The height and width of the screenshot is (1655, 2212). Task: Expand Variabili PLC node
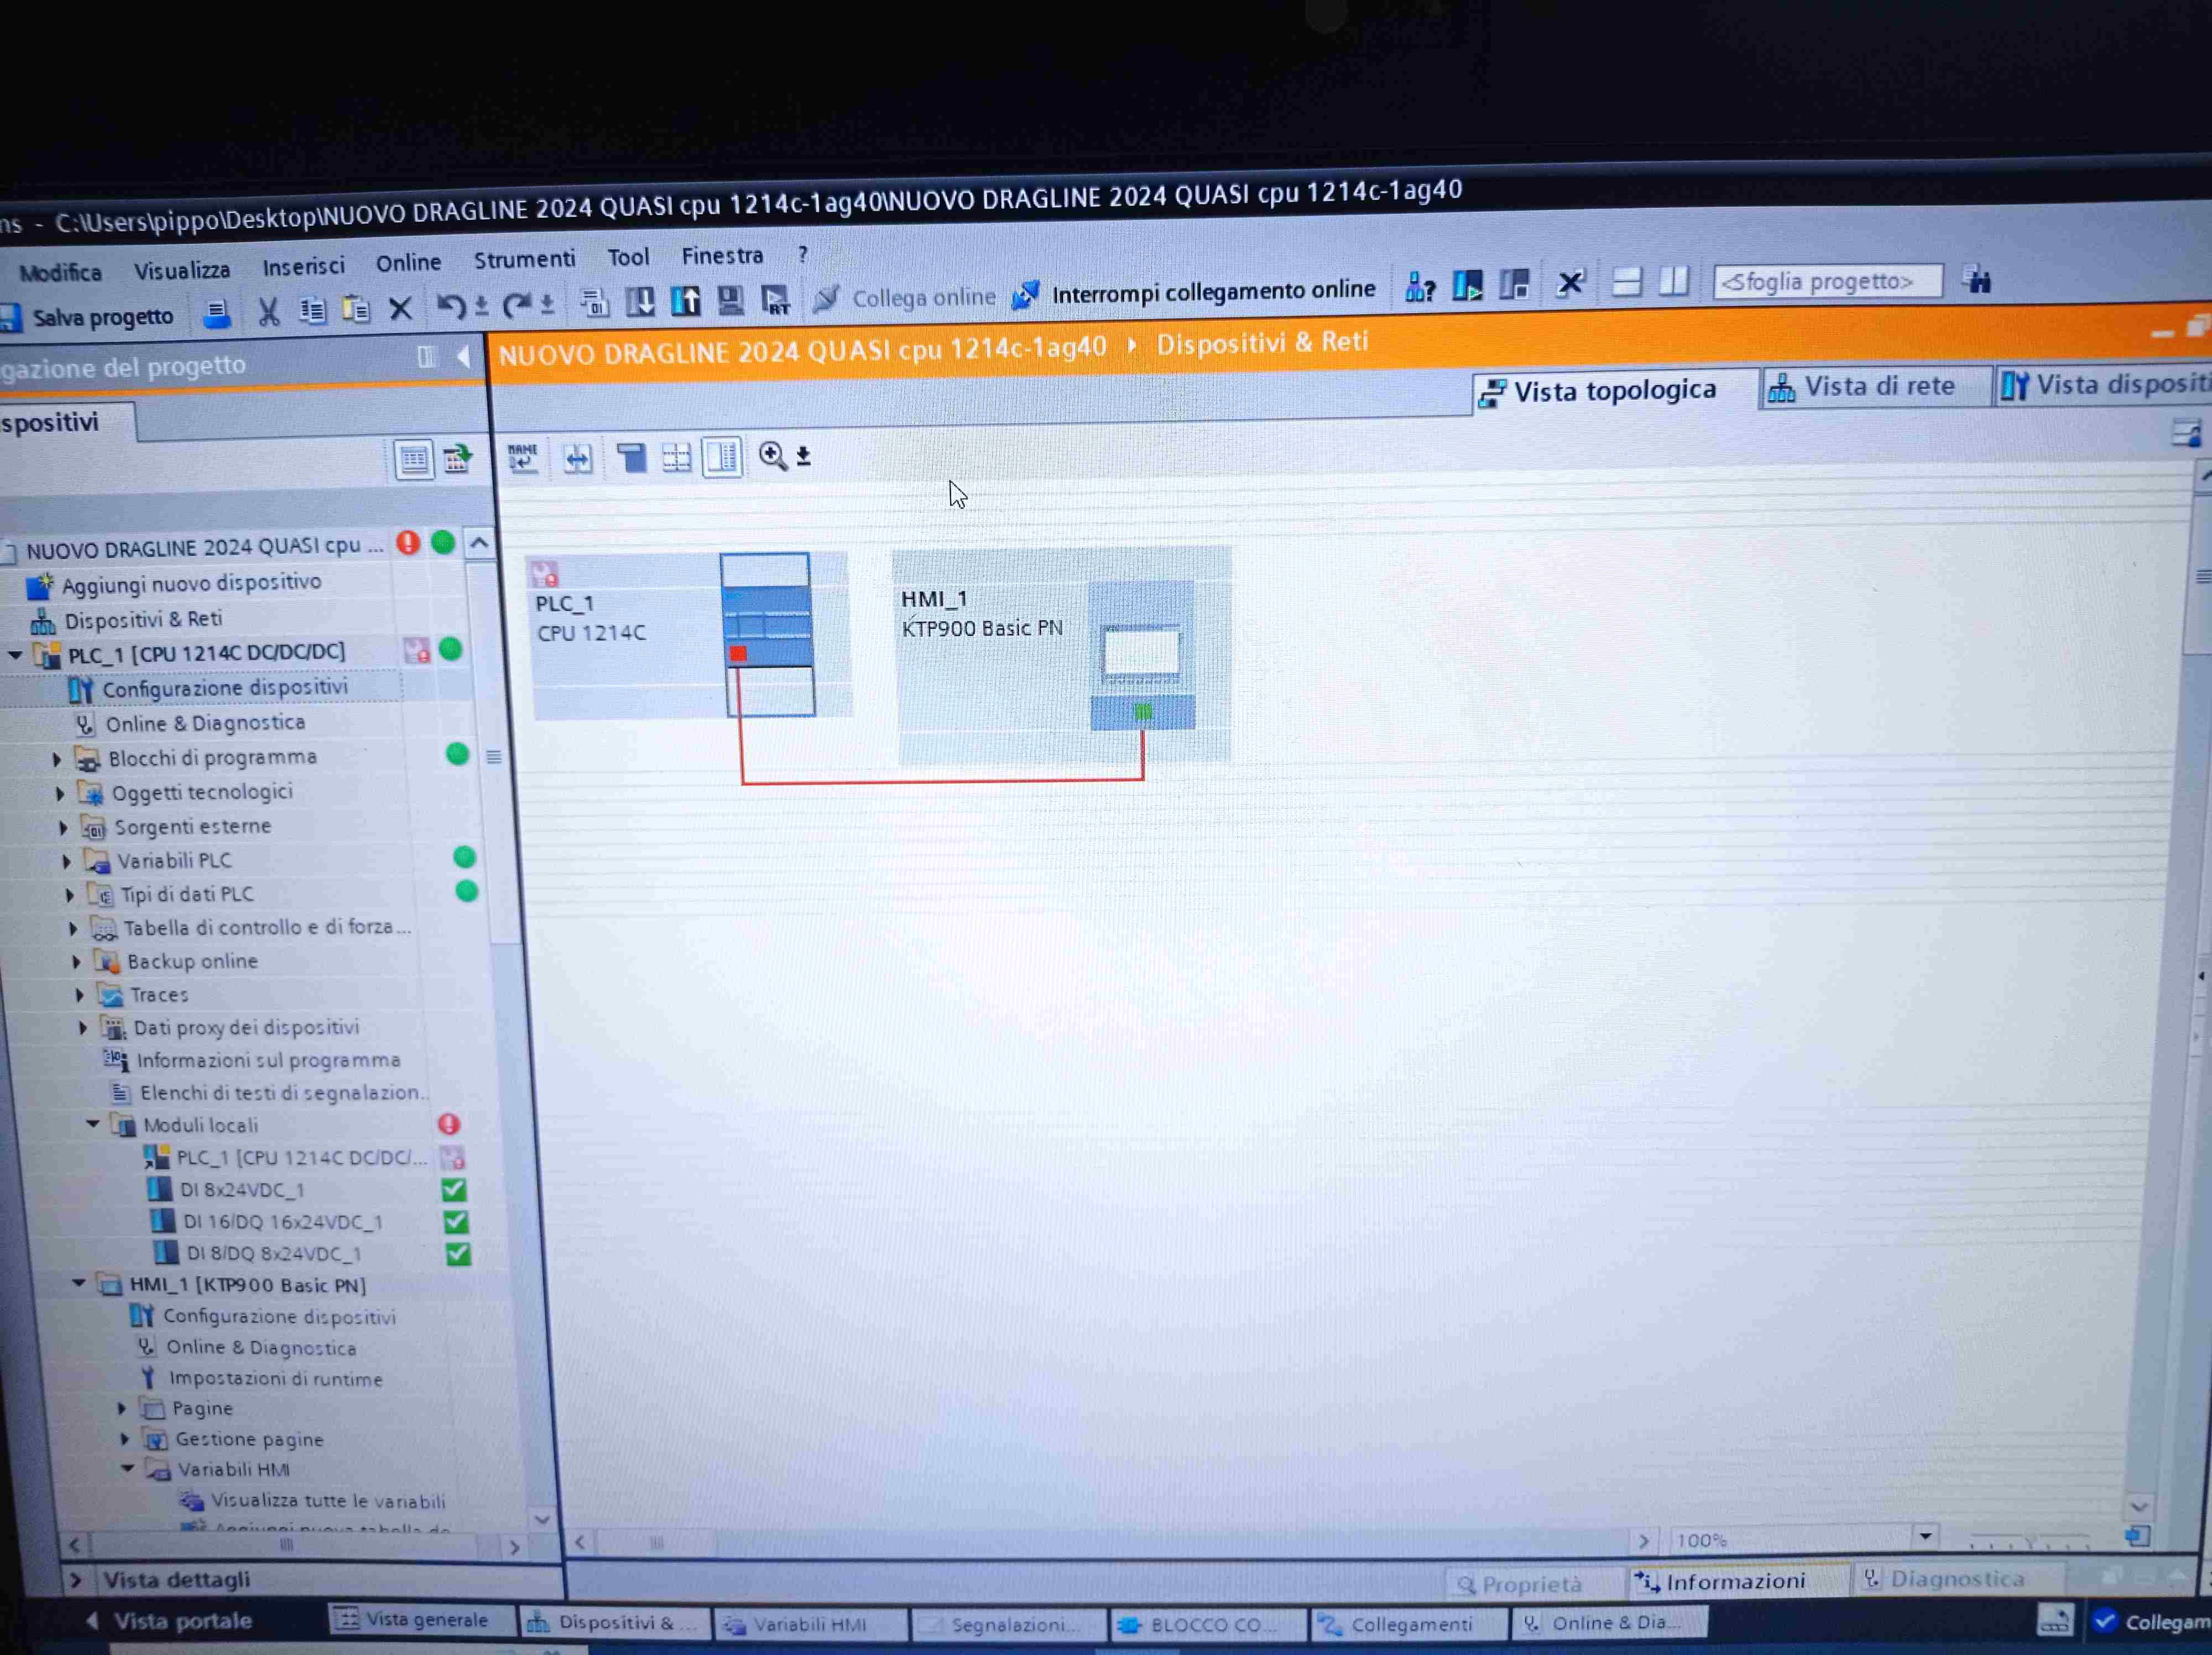pos(66,861)
